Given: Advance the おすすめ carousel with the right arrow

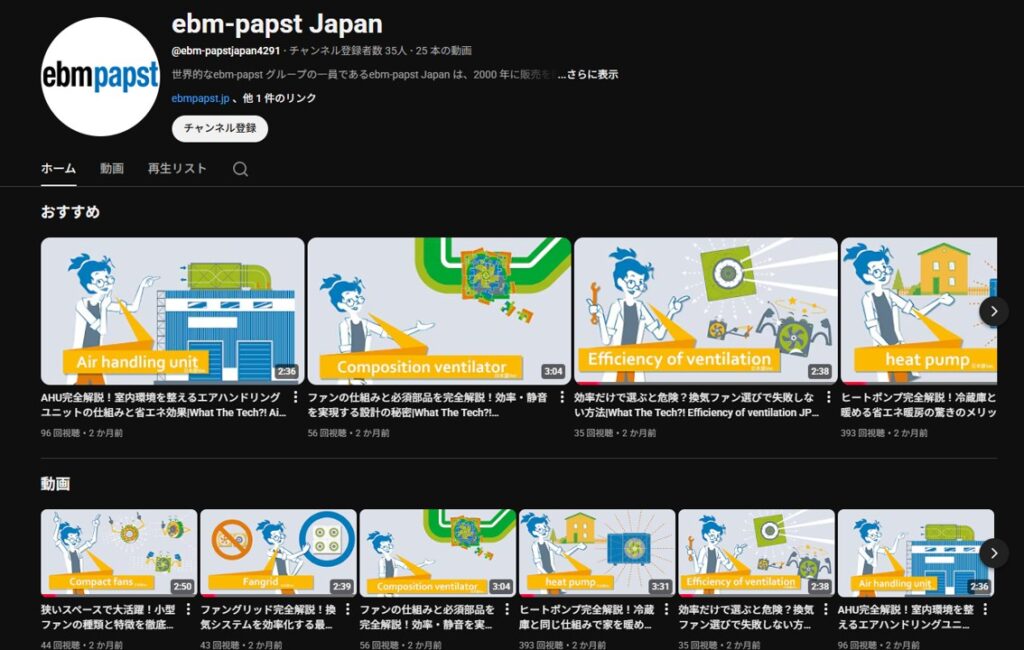Looking at the screenshot, I should coord(994,311).
